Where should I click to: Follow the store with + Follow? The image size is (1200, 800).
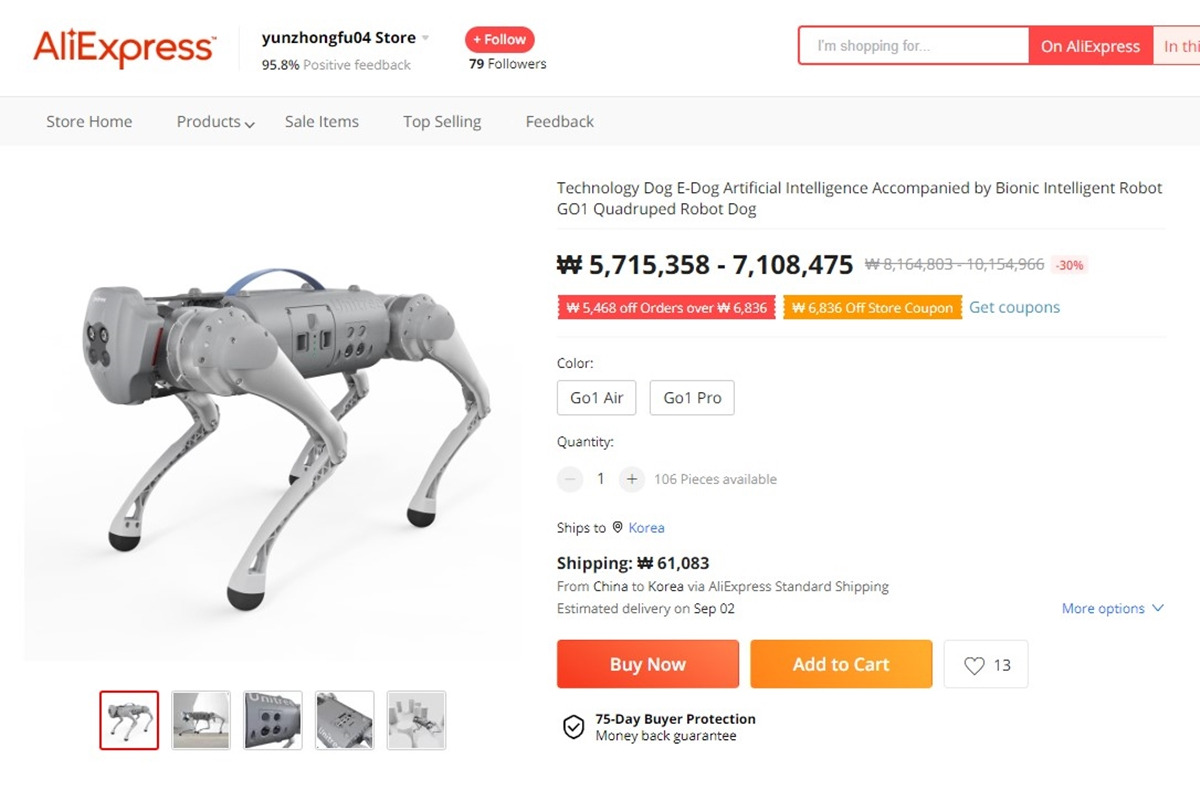click(500, 40)
